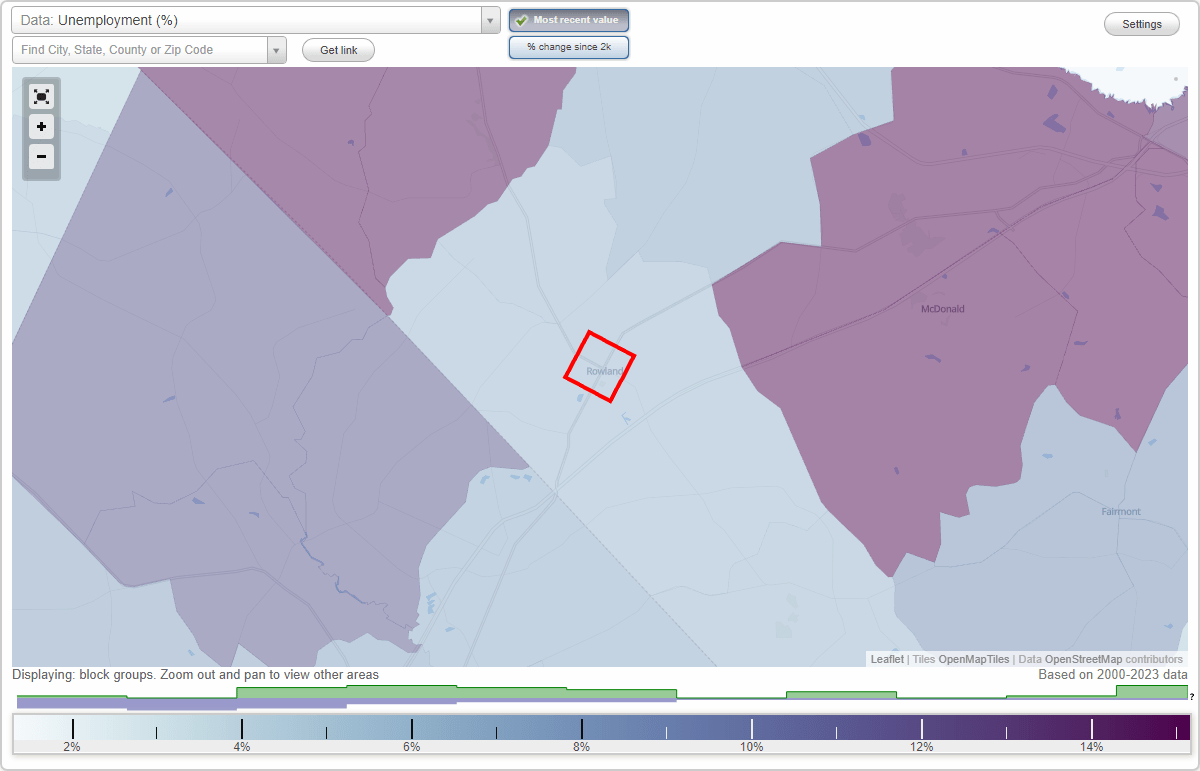The image size is (1200, 771).
Task: Click the highlighted Rowland block group
Action: click(598, 368)
